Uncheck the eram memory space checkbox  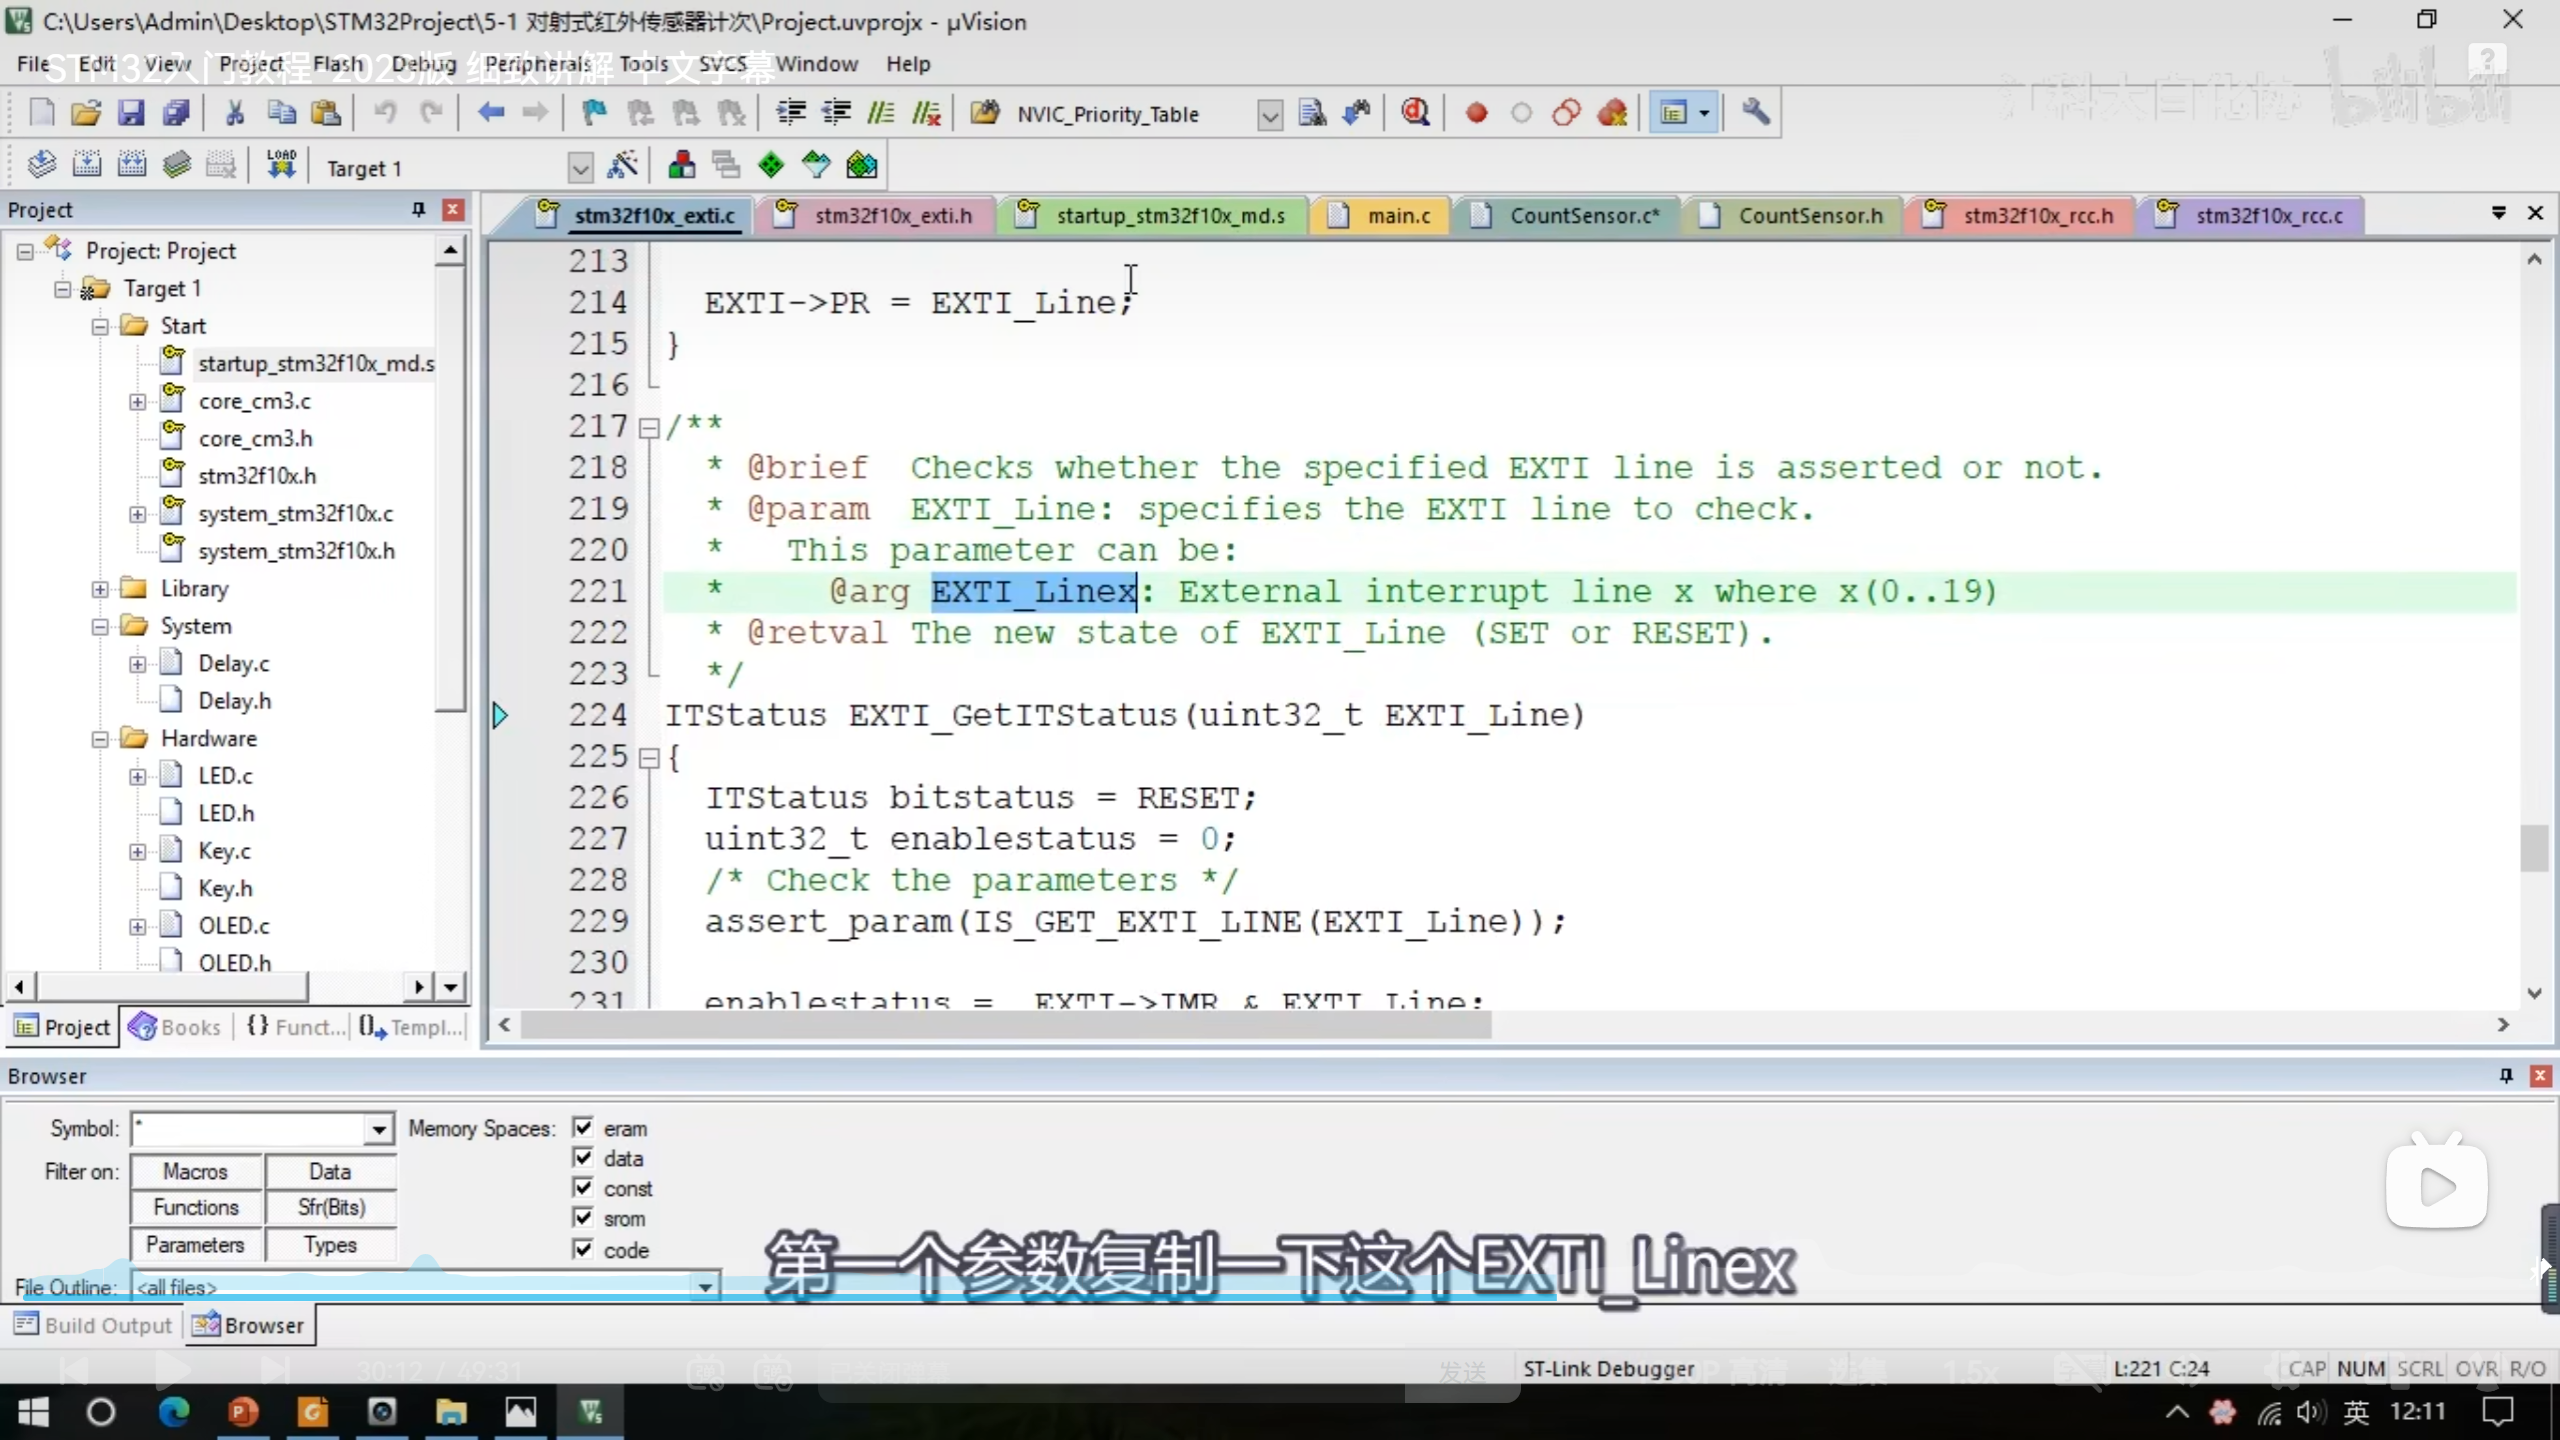(x=583, y=1128)
